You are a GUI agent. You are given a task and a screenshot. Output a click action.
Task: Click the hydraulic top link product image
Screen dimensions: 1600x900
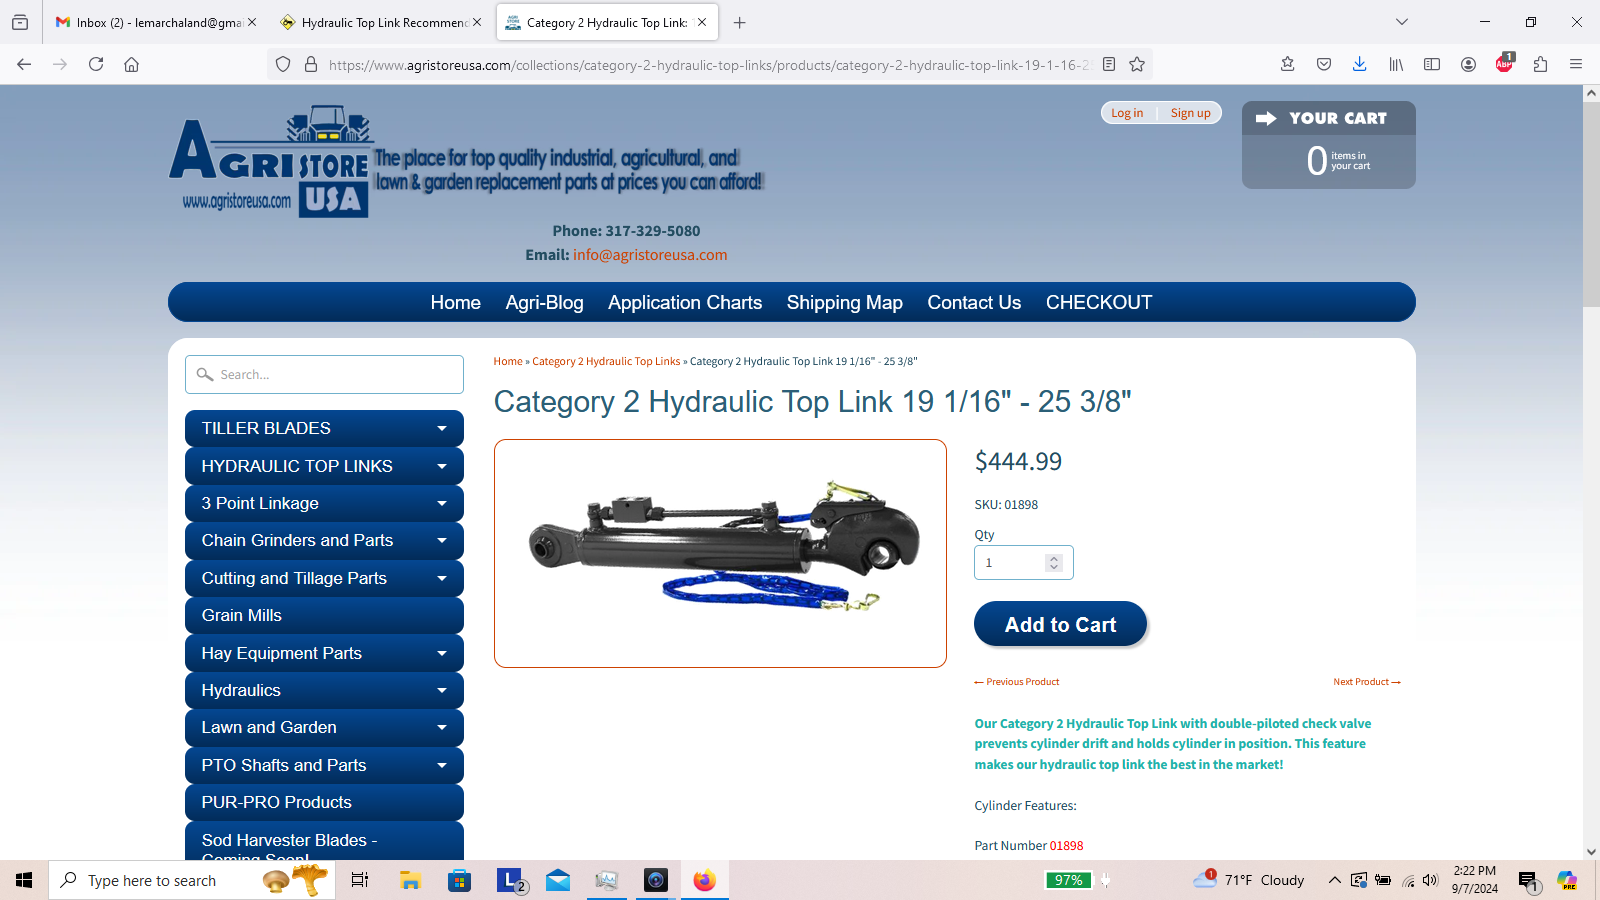point(720,553)
